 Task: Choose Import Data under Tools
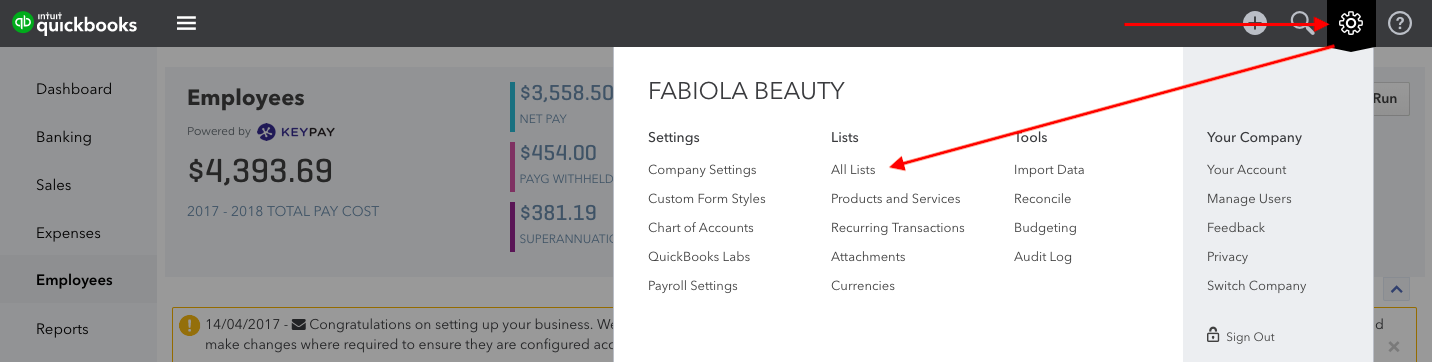coord(1049,170)
